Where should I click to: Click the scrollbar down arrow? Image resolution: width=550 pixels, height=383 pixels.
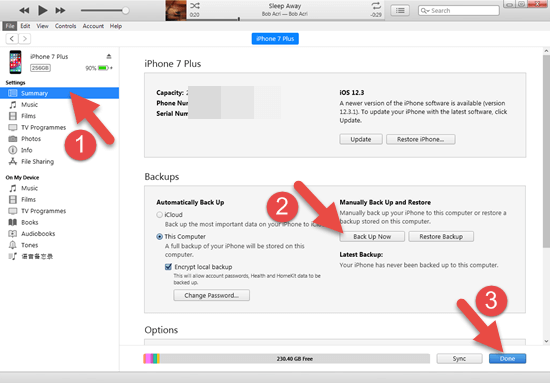click(x=546, y=341)
